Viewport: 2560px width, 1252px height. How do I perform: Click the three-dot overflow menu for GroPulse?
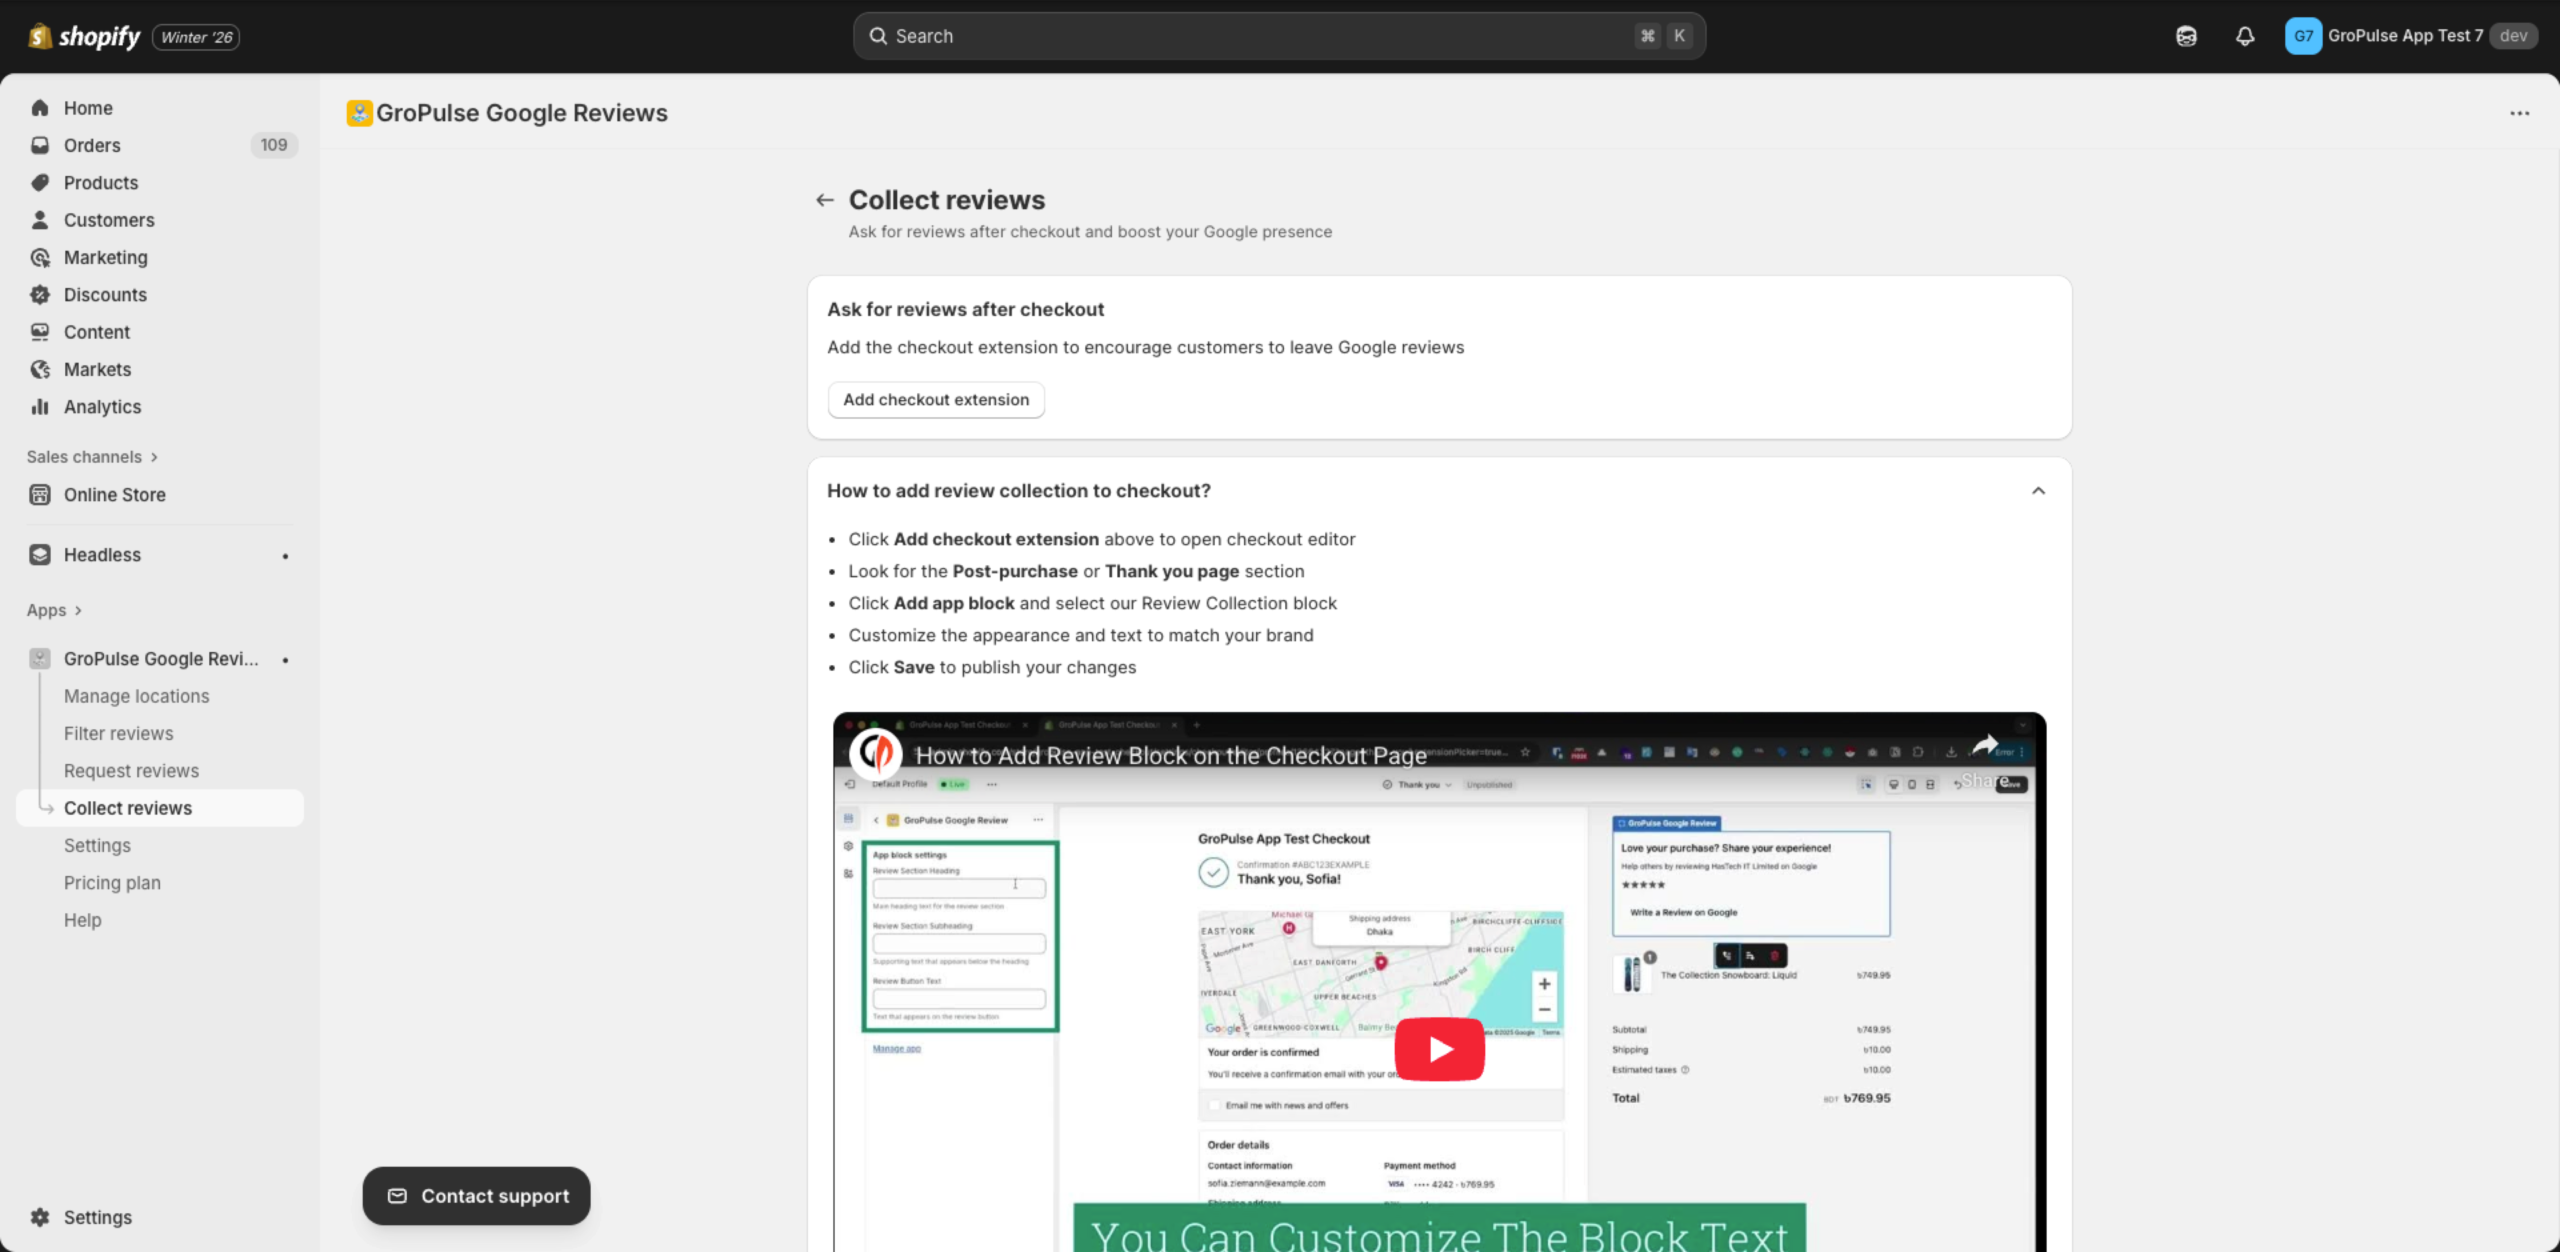tap(2519, 113)
